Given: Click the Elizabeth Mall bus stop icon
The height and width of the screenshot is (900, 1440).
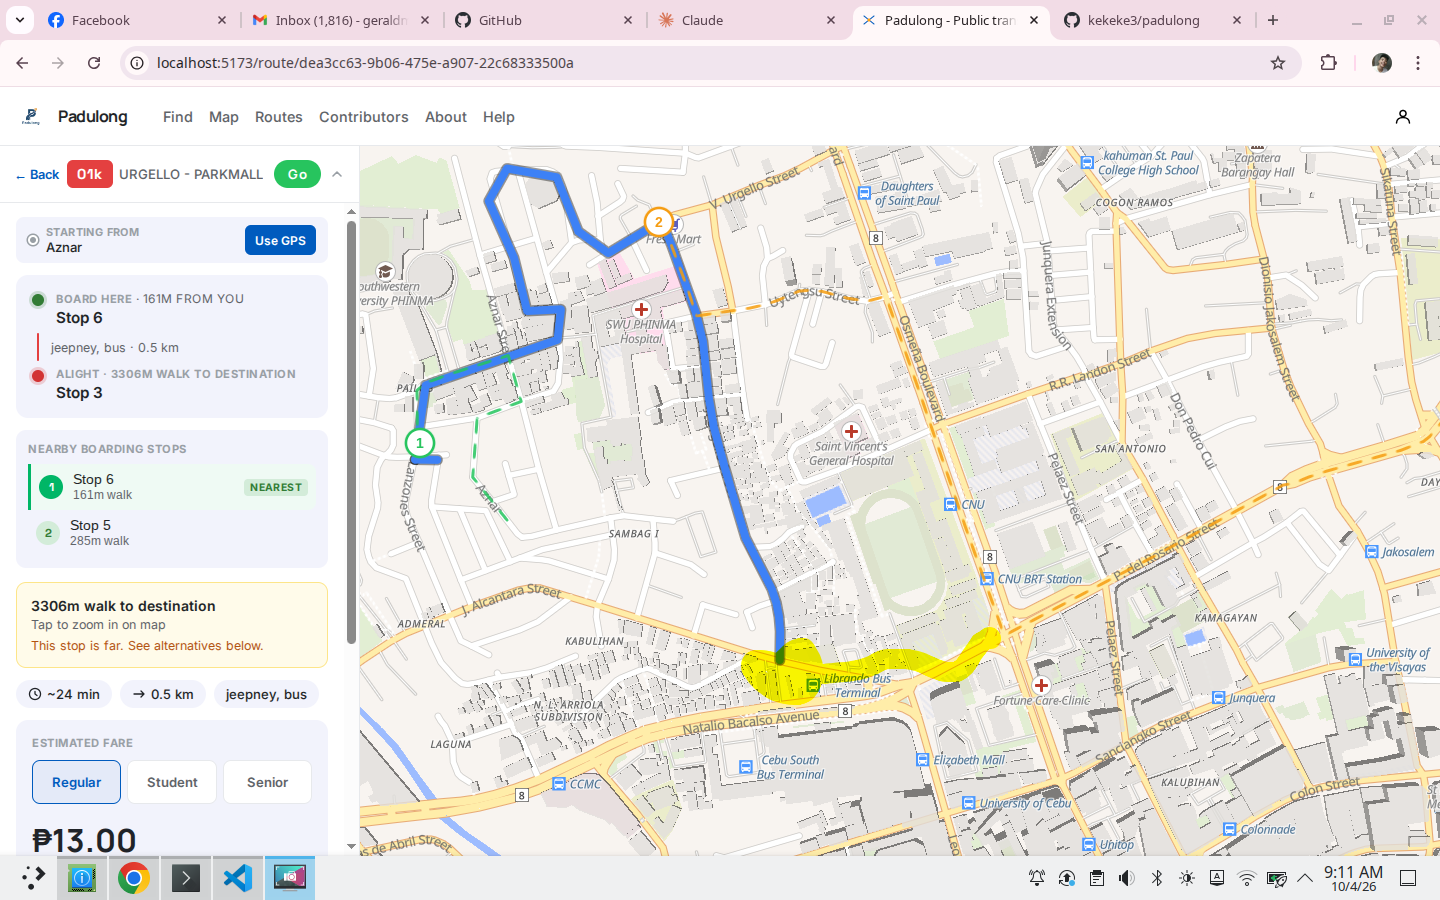Looking at the screenshot, I should [x=922, y=760].
